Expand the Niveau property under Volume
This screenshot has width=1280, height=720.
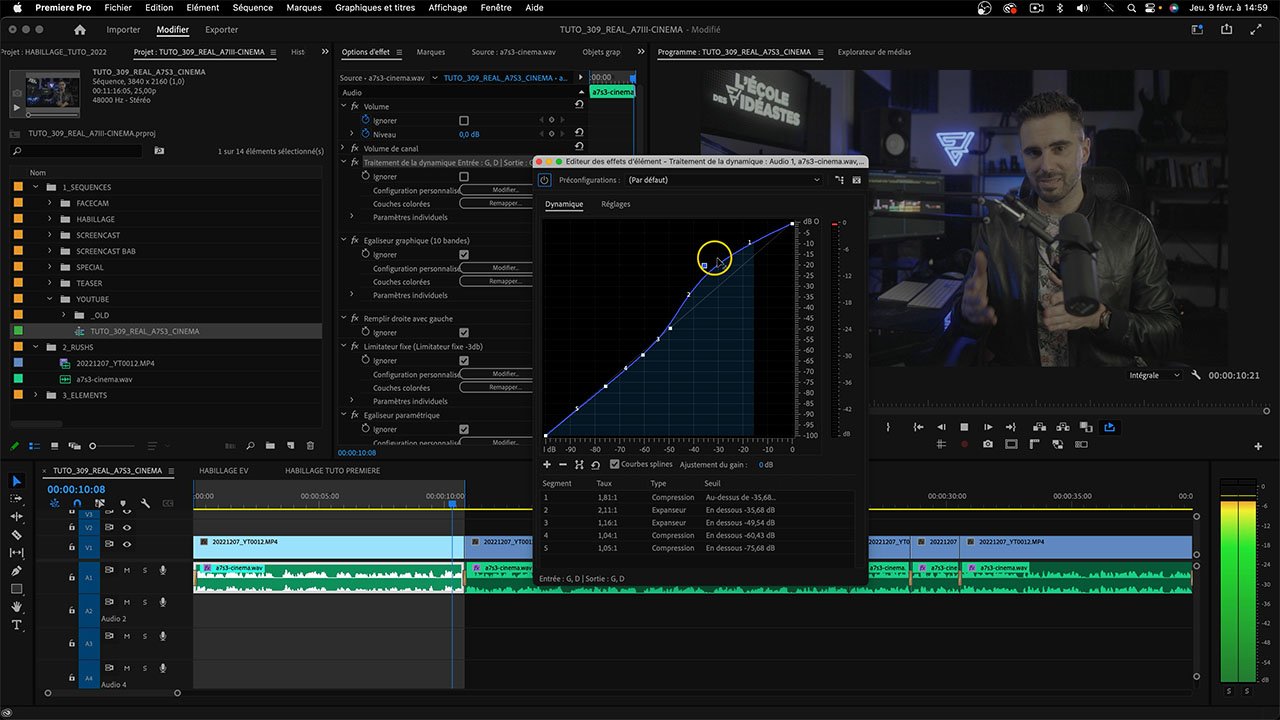click(352, 134)
